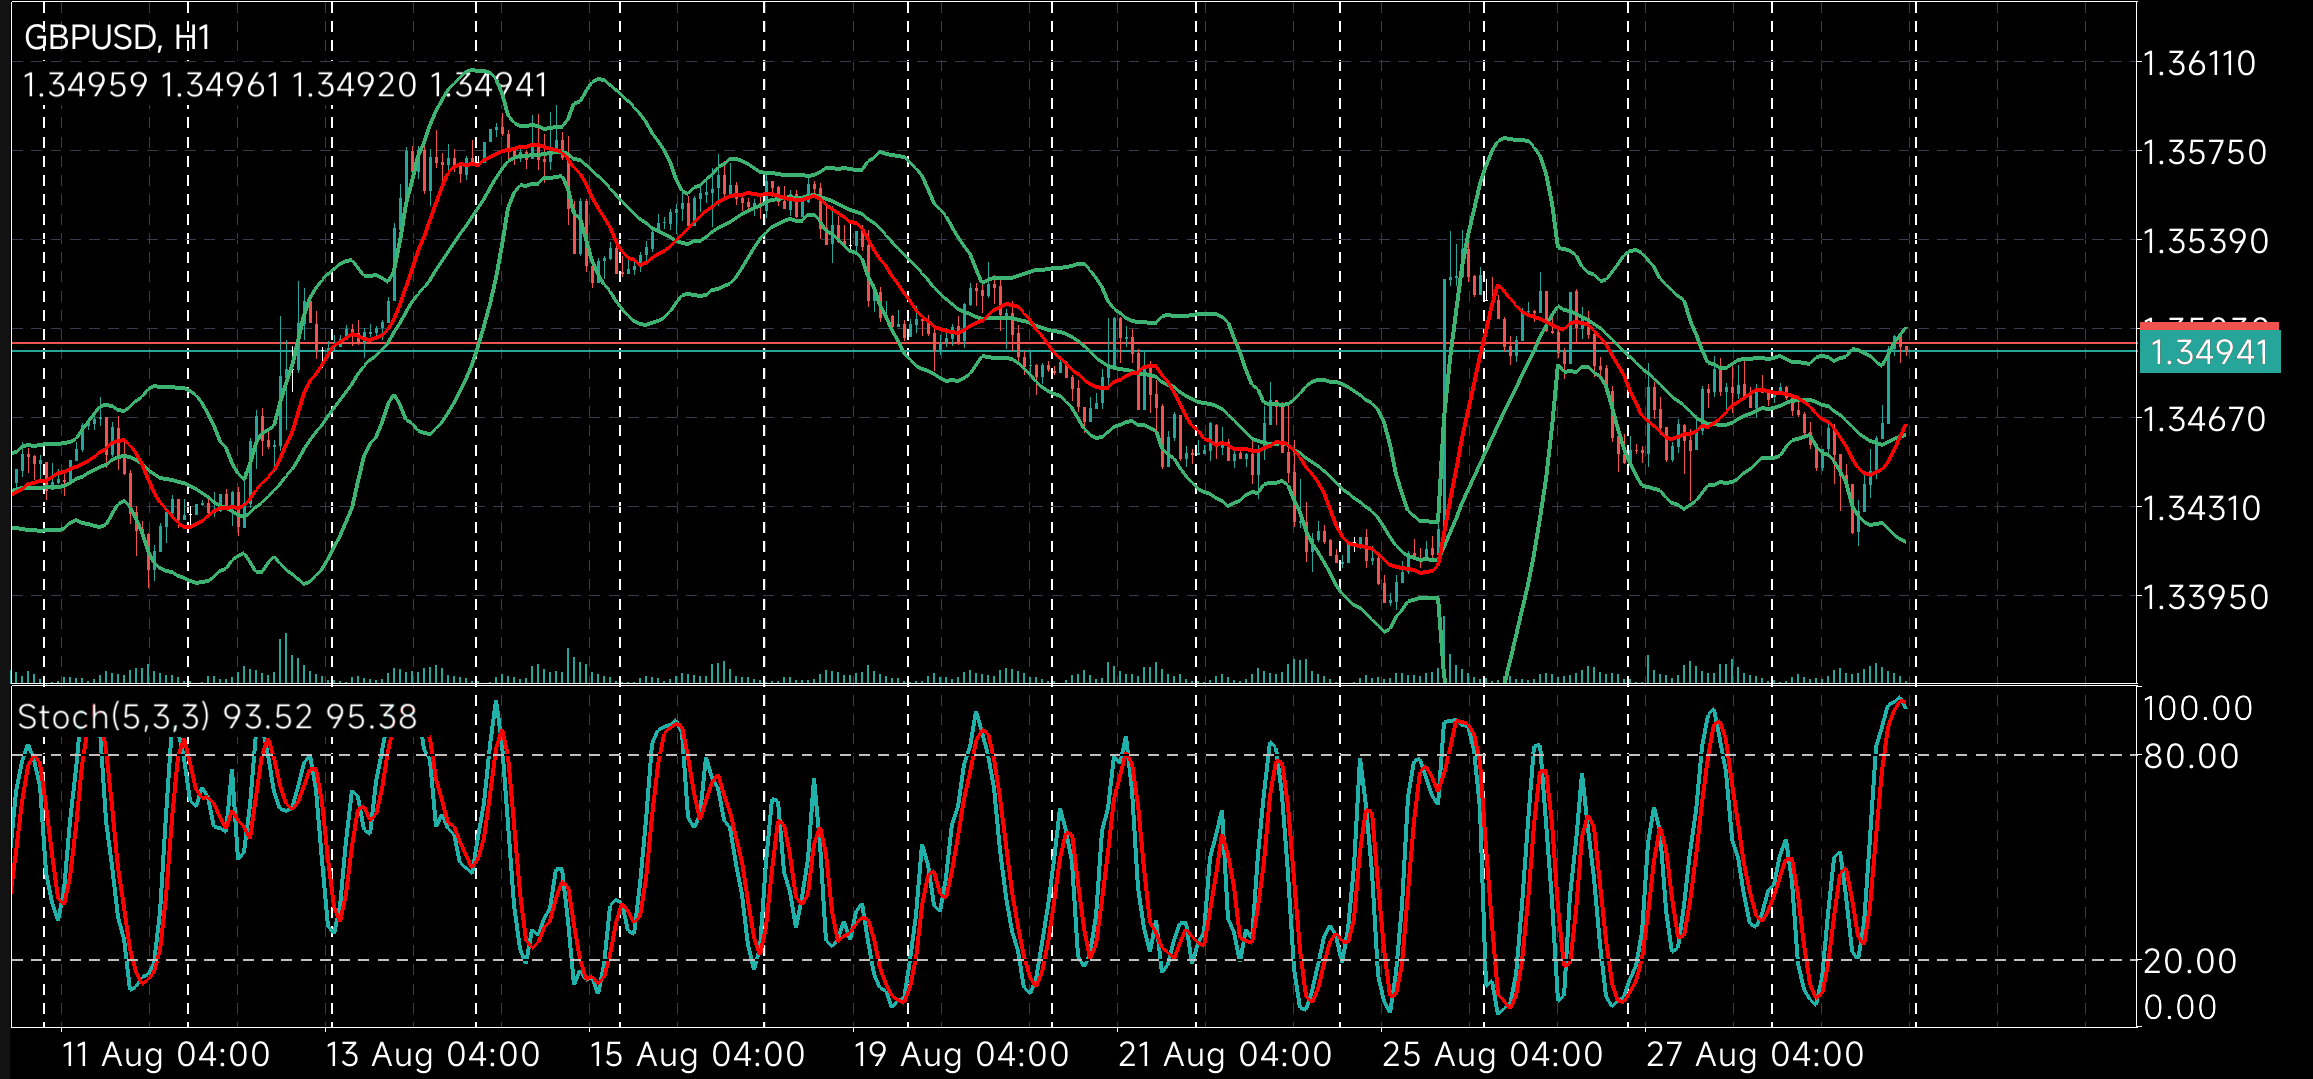The width and height of the screenshot is (2313, 1079).
Task: Click the teal current price tag 1.34941
Action: click(2209, 352)
